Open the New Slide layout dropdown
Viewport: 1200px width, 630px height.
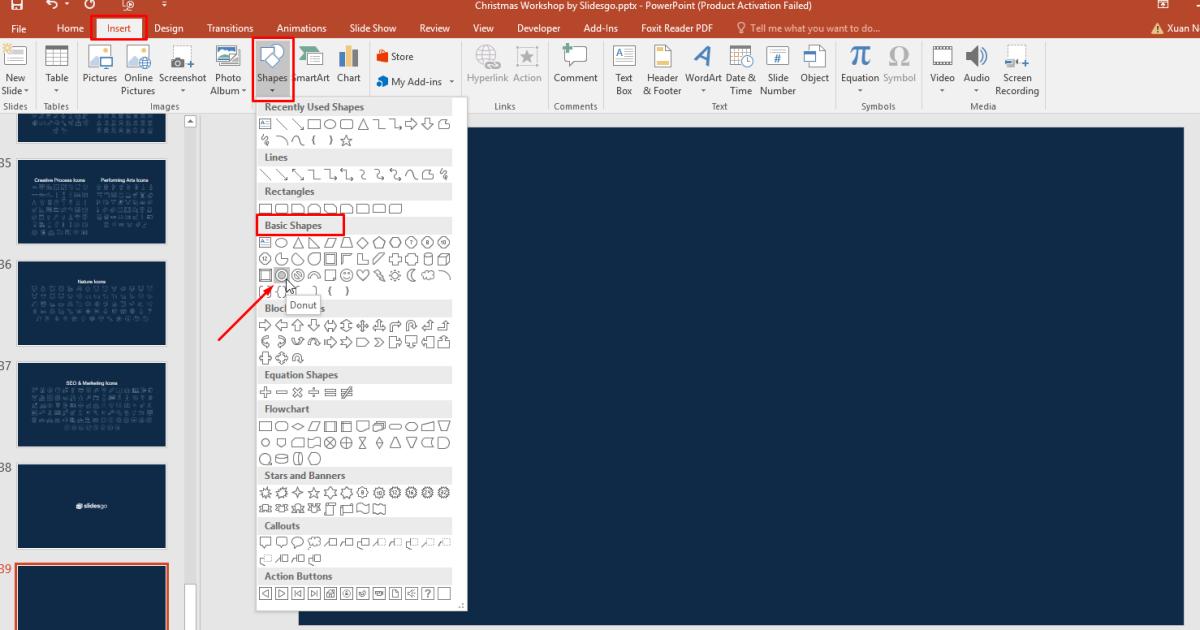coord(16,90)
